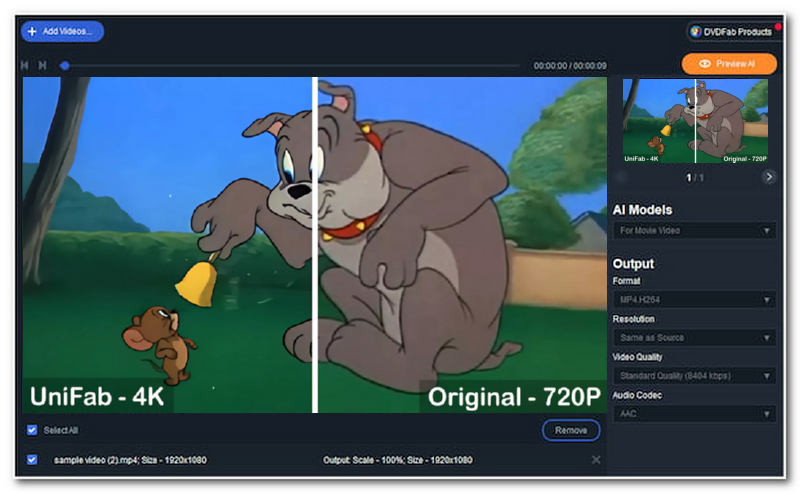Click the Add Videos button

click(62, 31)
